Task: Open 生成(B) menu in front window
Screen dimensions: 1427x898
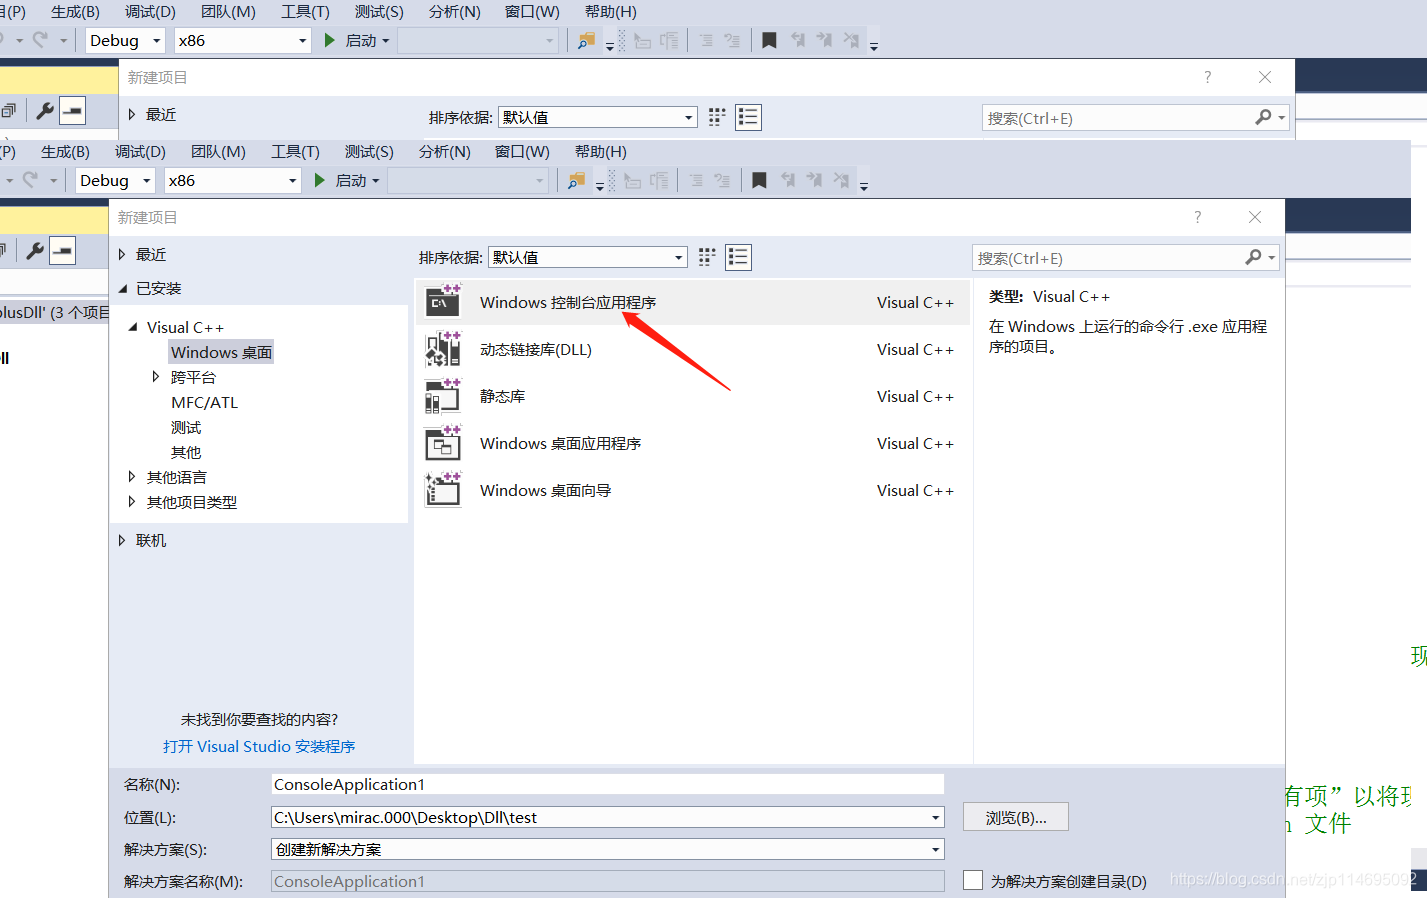Action: 65,151
